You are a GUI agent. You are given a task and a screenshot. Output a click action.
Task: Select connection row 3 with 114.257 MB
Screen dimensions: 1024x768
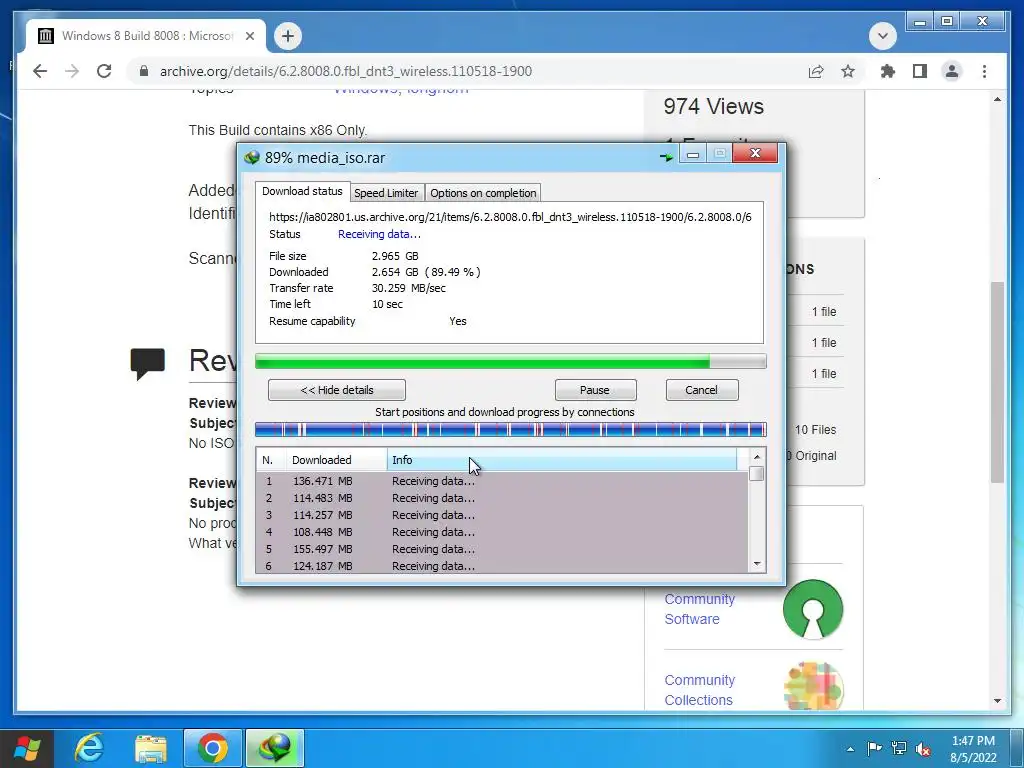502,515
